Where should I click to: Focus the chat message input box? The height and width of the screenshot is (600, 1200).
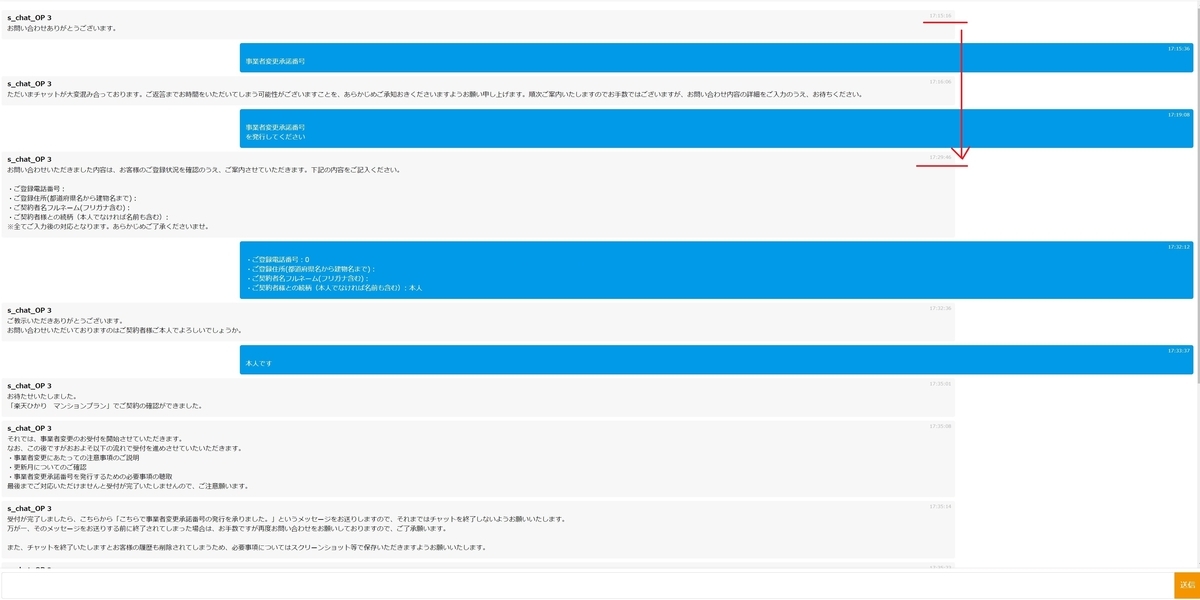pyautogui.click(x=587, y=585)
